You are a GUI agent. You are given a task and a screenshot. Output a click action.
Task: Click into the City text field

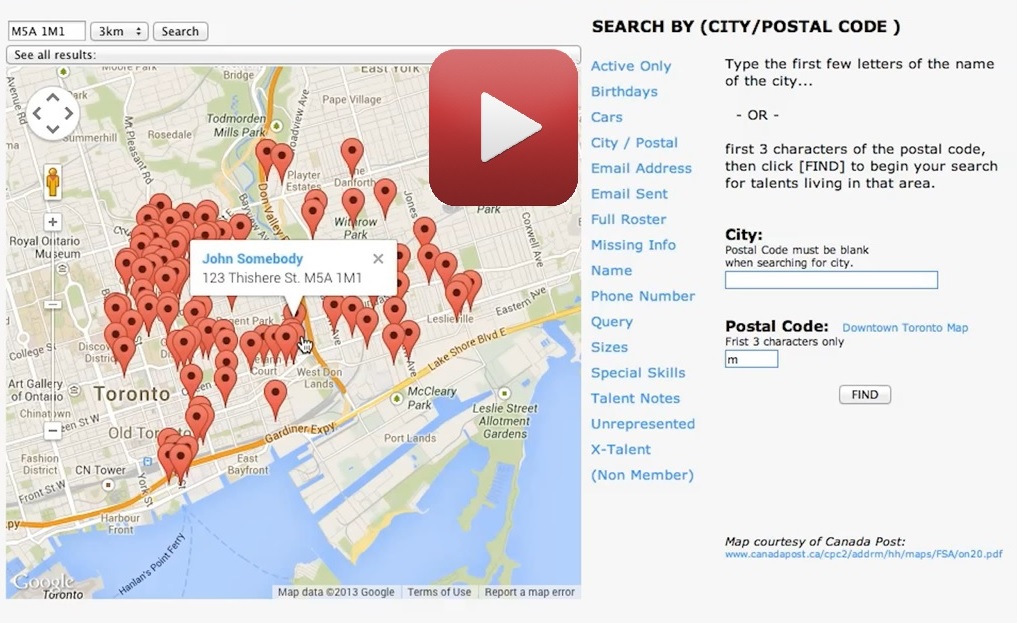831,280
